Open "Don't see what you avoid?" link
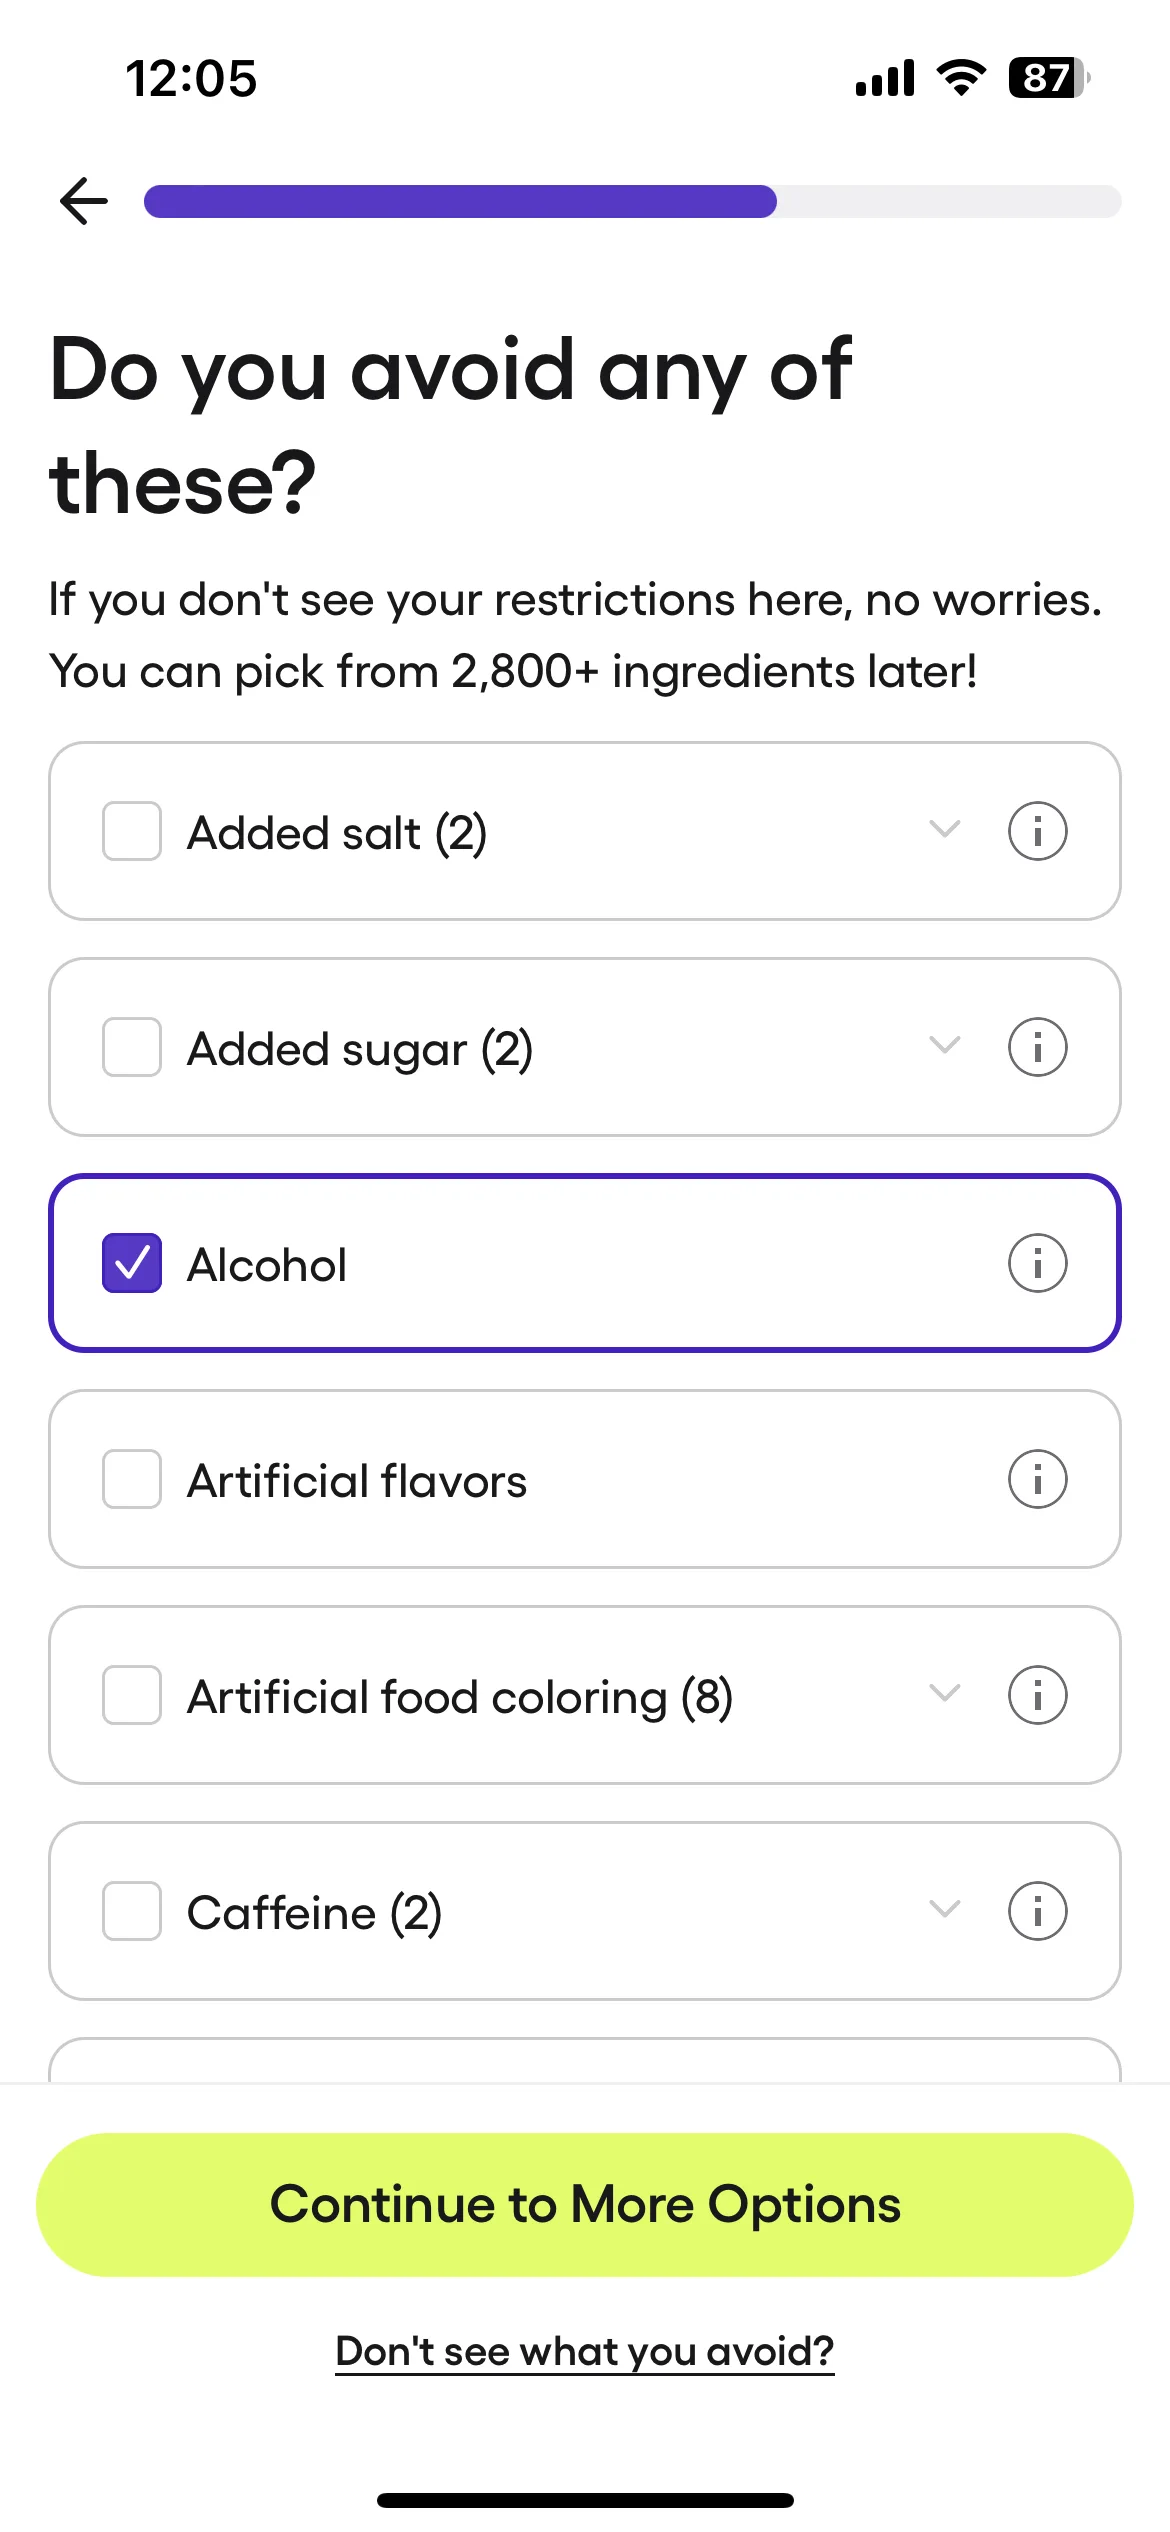The width and height of the screenshot is (1170, 2532). 585,2351
